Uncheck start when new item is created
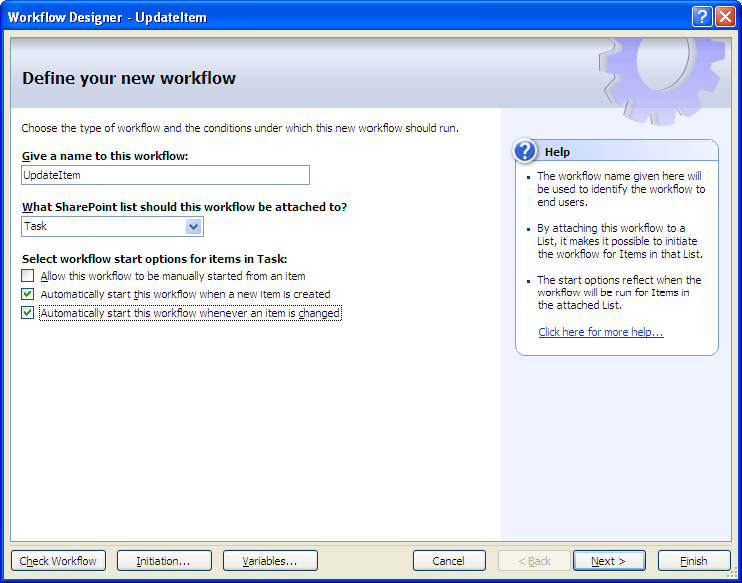Viewport: 742px width, 583px height. click(x=27, y=294)
